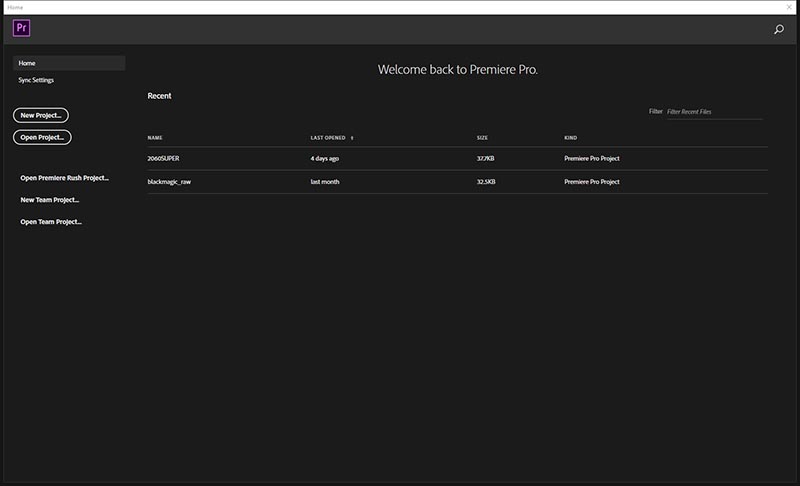The height and width of the screenshot is (486, 800).
Task: Click the New Project button
Action: coord(41,115)
